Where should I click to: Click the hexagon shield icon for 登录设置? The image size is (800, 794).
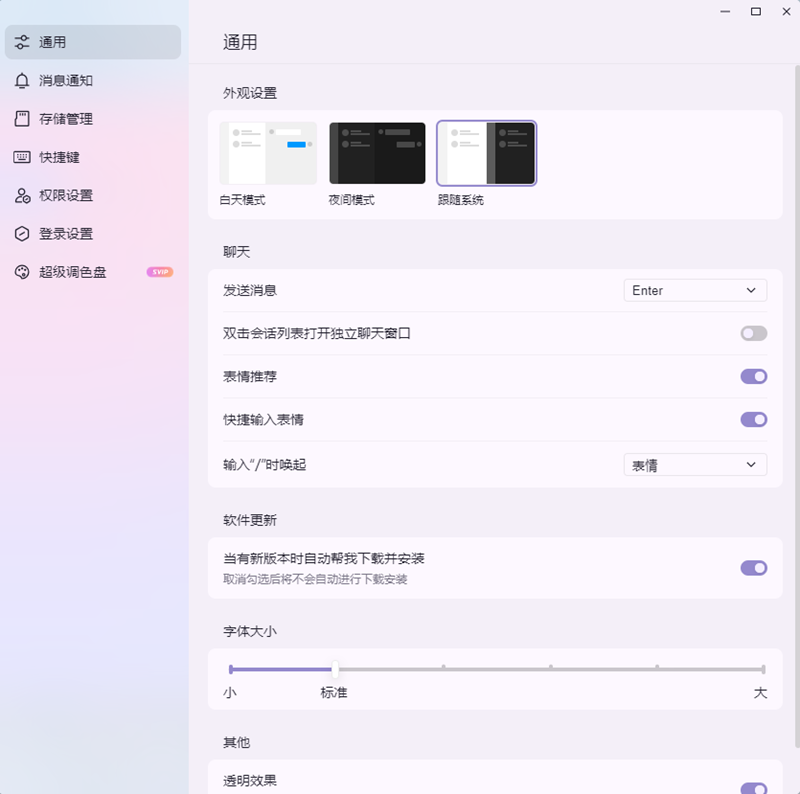22,234
